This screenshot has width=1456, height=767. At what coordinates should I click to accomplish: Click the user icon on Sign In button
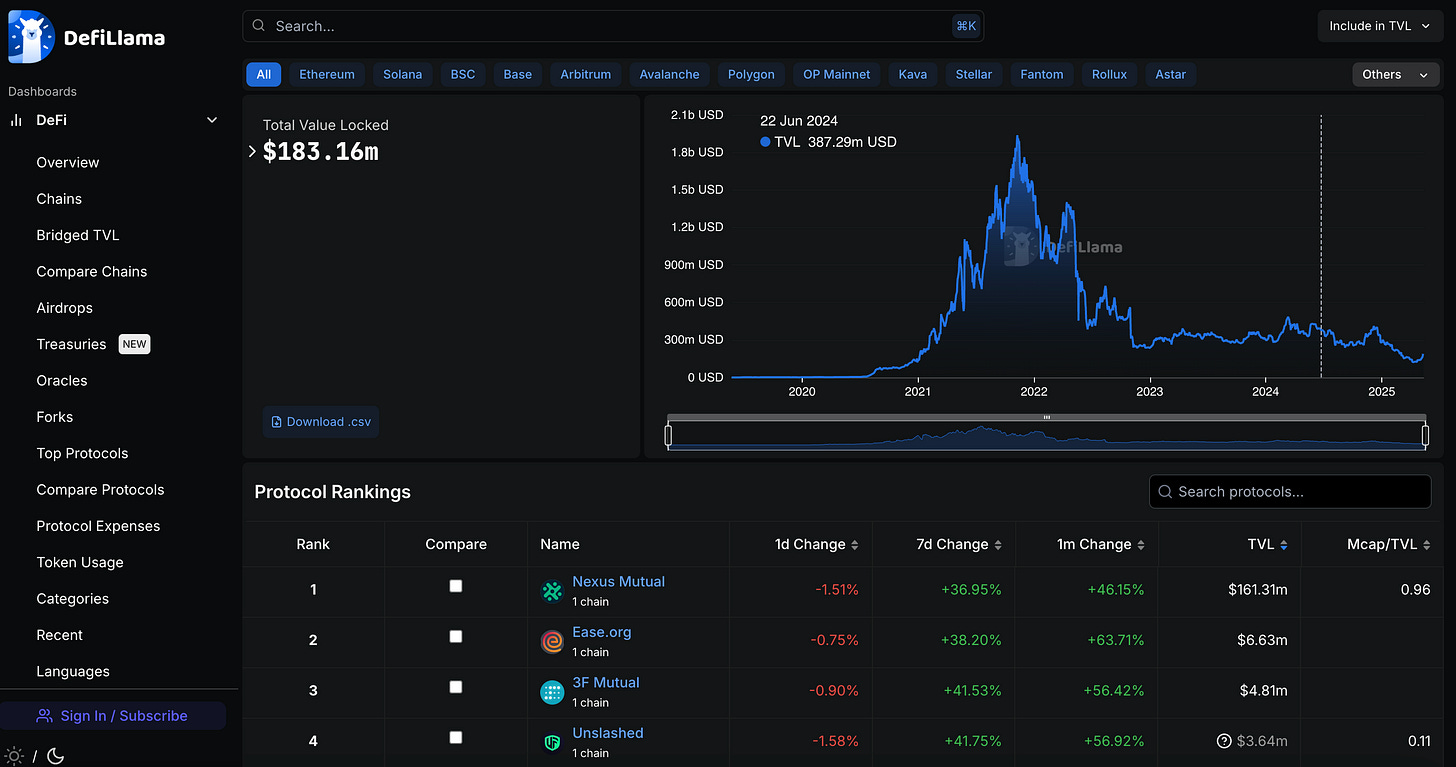[x=44, y=716]
